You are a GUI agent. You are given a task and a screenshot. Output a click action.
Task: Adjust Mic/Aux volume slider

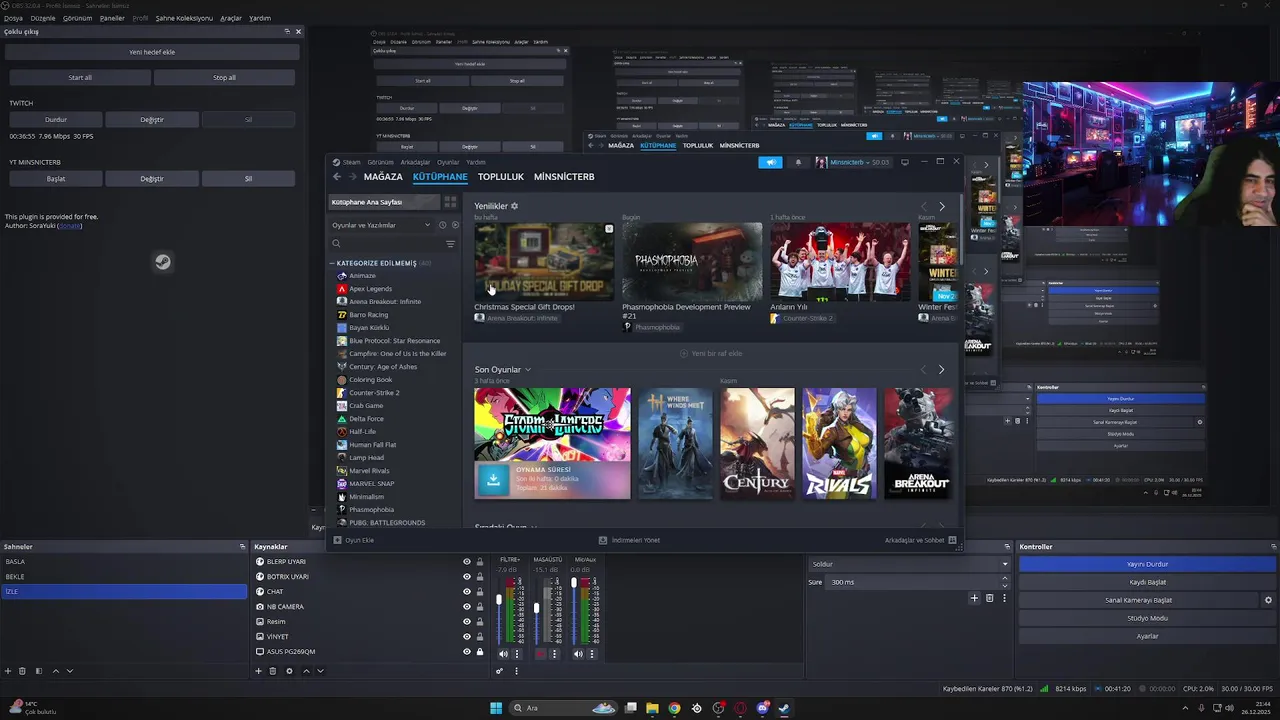coord(574,583)
